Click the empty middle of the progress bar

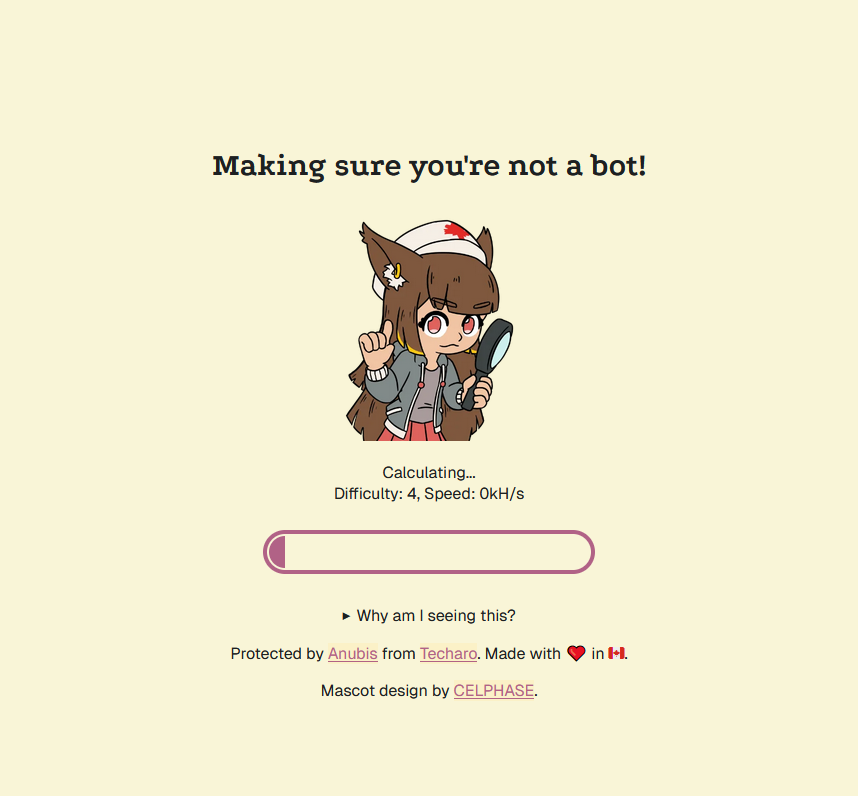pos(438,551)
